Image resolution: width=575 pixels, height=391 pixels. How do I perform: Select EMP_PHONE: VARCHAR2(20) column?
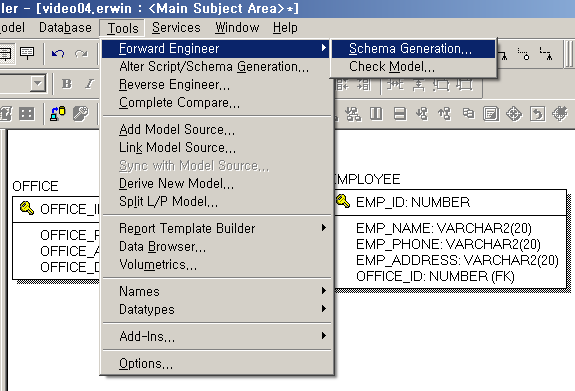coord(448,244)
